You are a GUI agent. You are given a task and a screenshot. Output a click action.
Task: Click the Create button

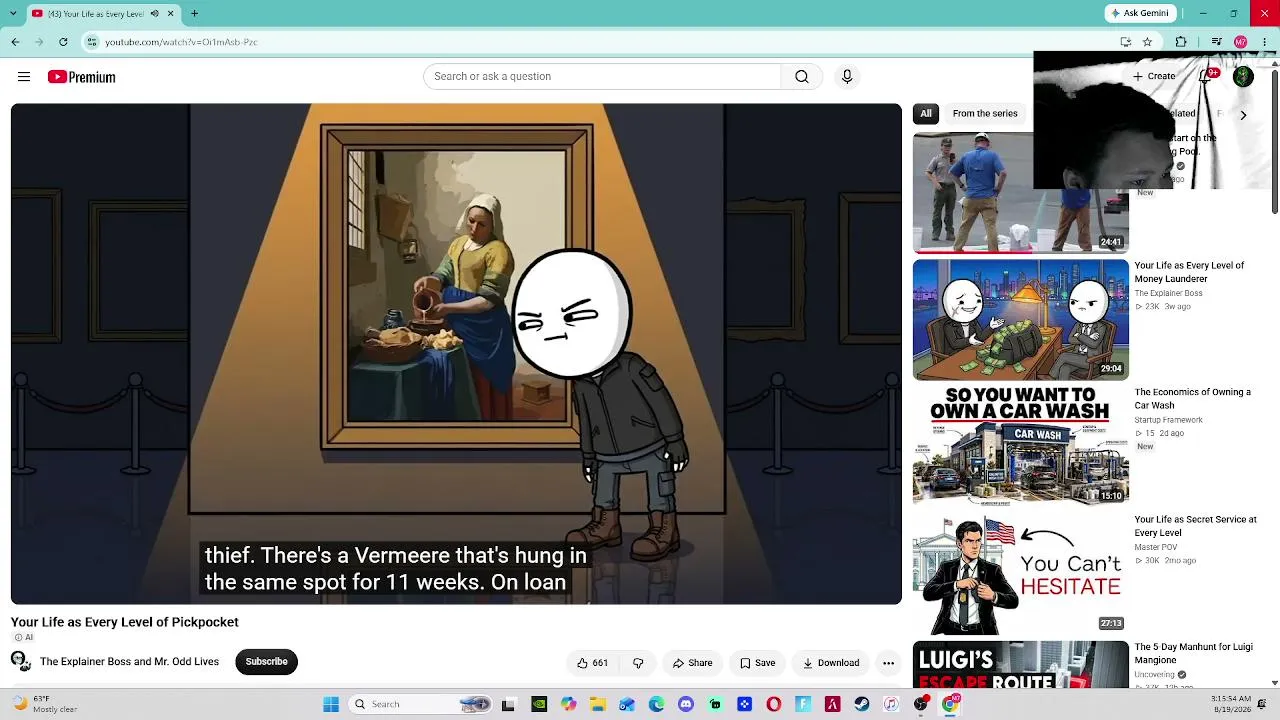pos(1154,76)
